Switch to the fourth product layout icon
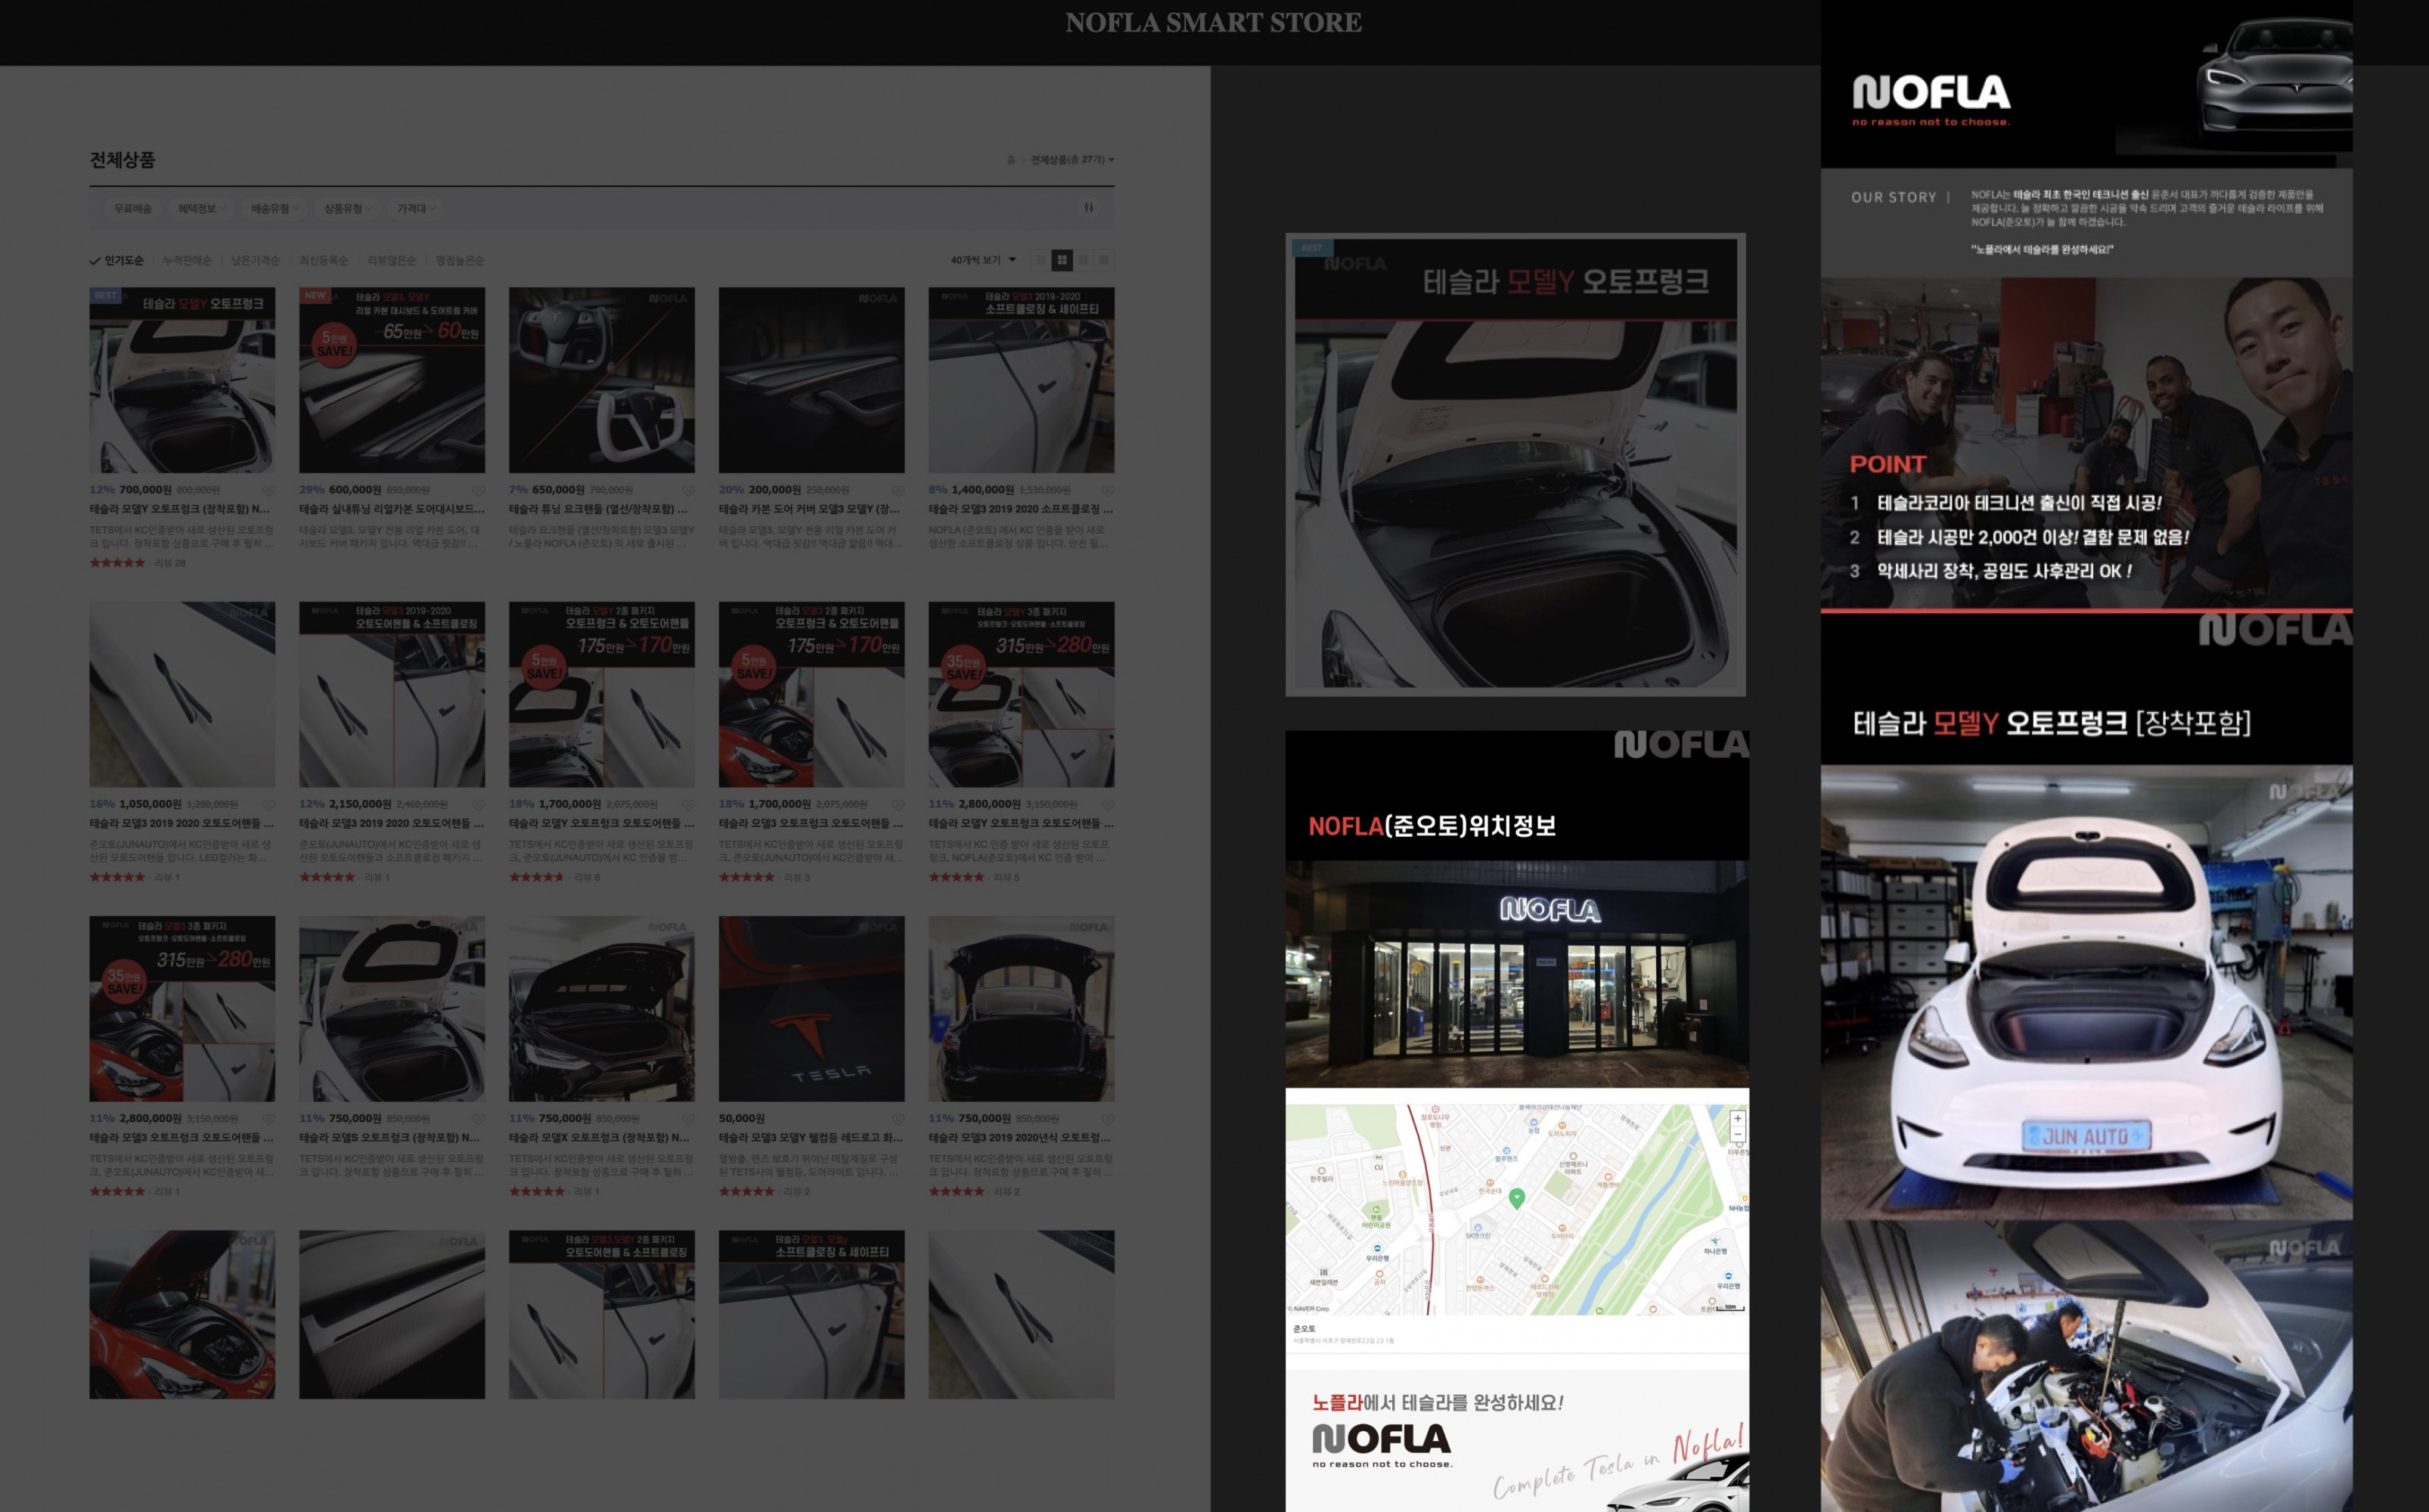This screenshot has width=2429, height=1512. (x=1104, y=260)
